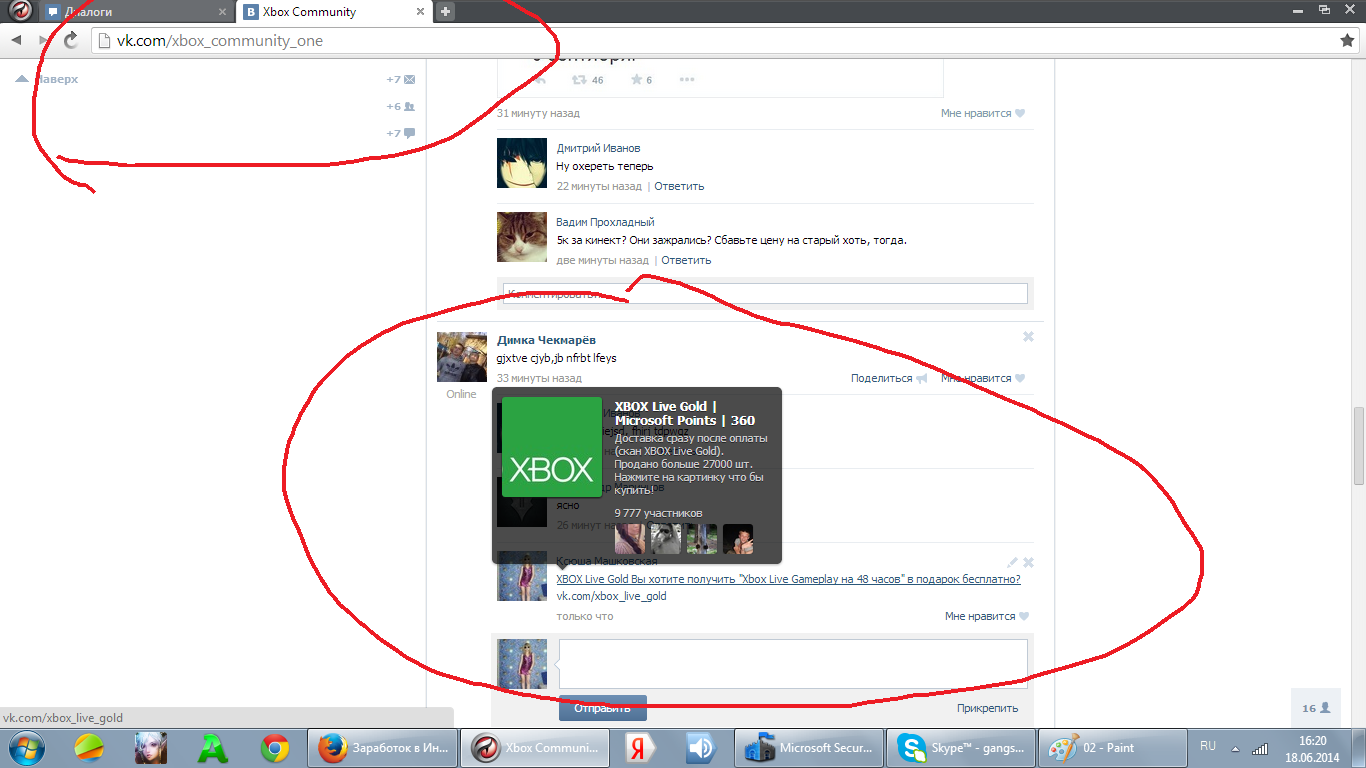Switch to Microsoft Security Essentials window
The height and width of the screenshot is (768, 1366).
(809, 747)
